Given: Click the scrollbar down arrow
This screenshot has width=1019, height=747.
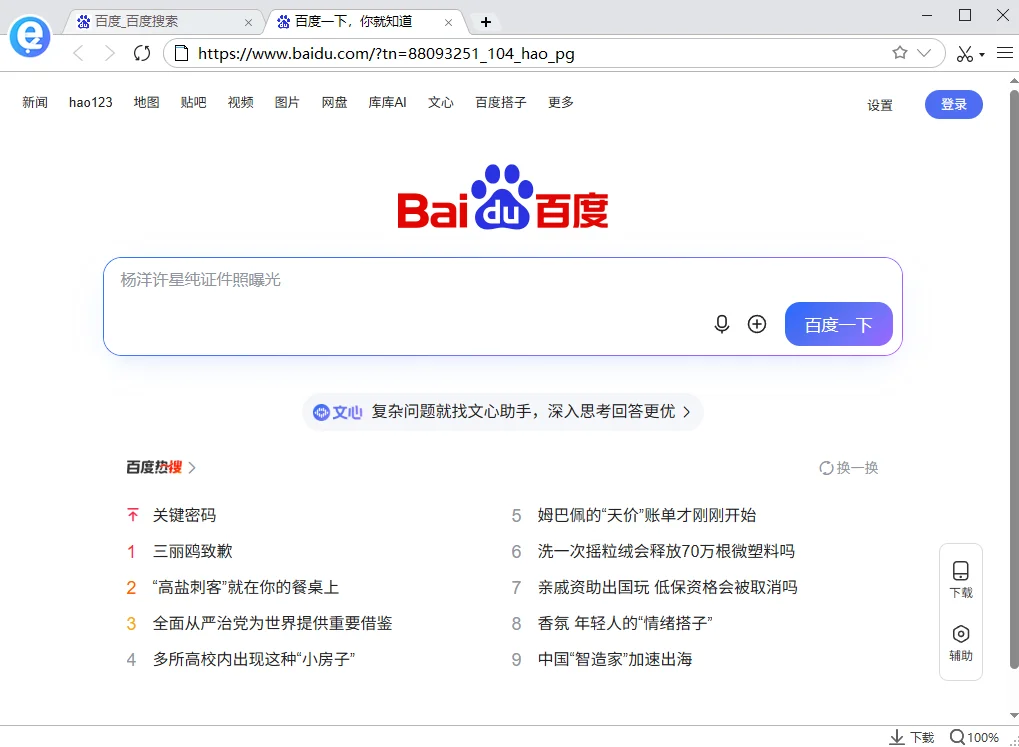Looking at the screenshot, I should tap(1014, 716).
